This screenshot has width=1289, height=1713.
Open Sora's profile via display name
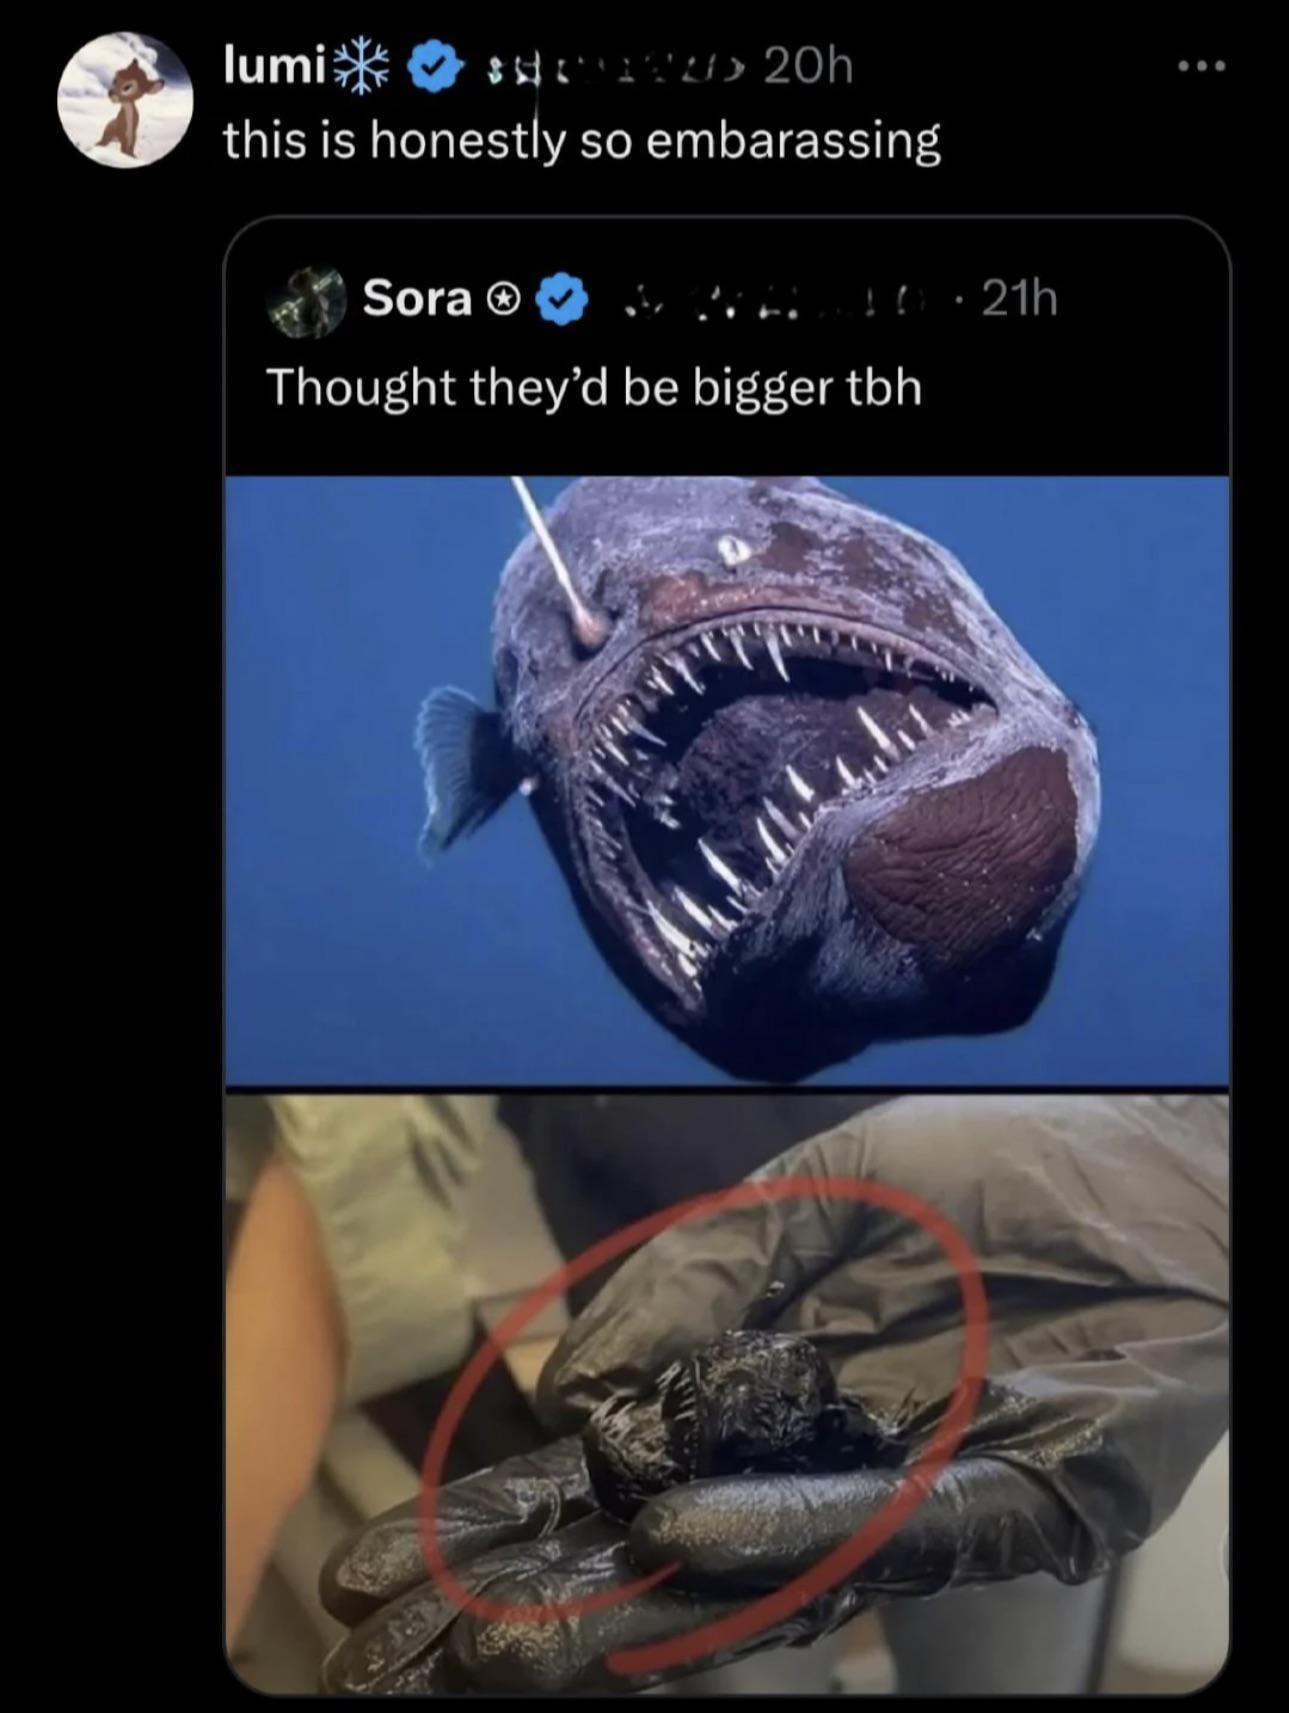pyautogui.click(x=416, y=297)
